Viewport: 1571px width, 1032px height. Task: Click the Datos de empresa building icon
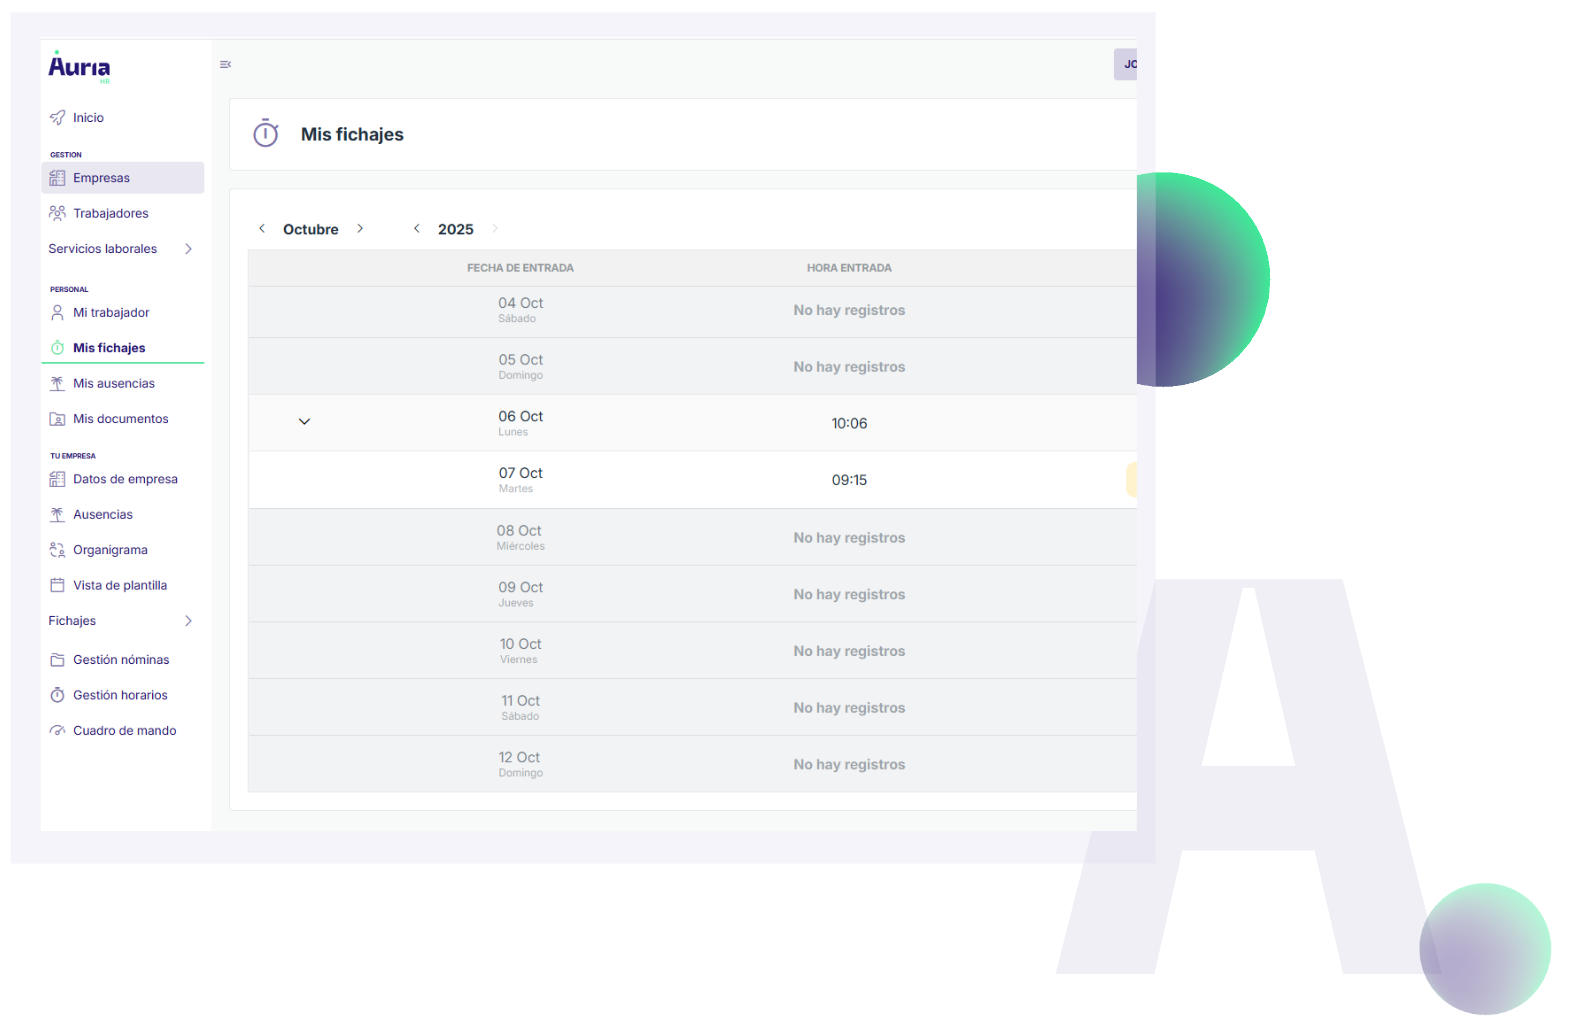[x=57, y=479]
